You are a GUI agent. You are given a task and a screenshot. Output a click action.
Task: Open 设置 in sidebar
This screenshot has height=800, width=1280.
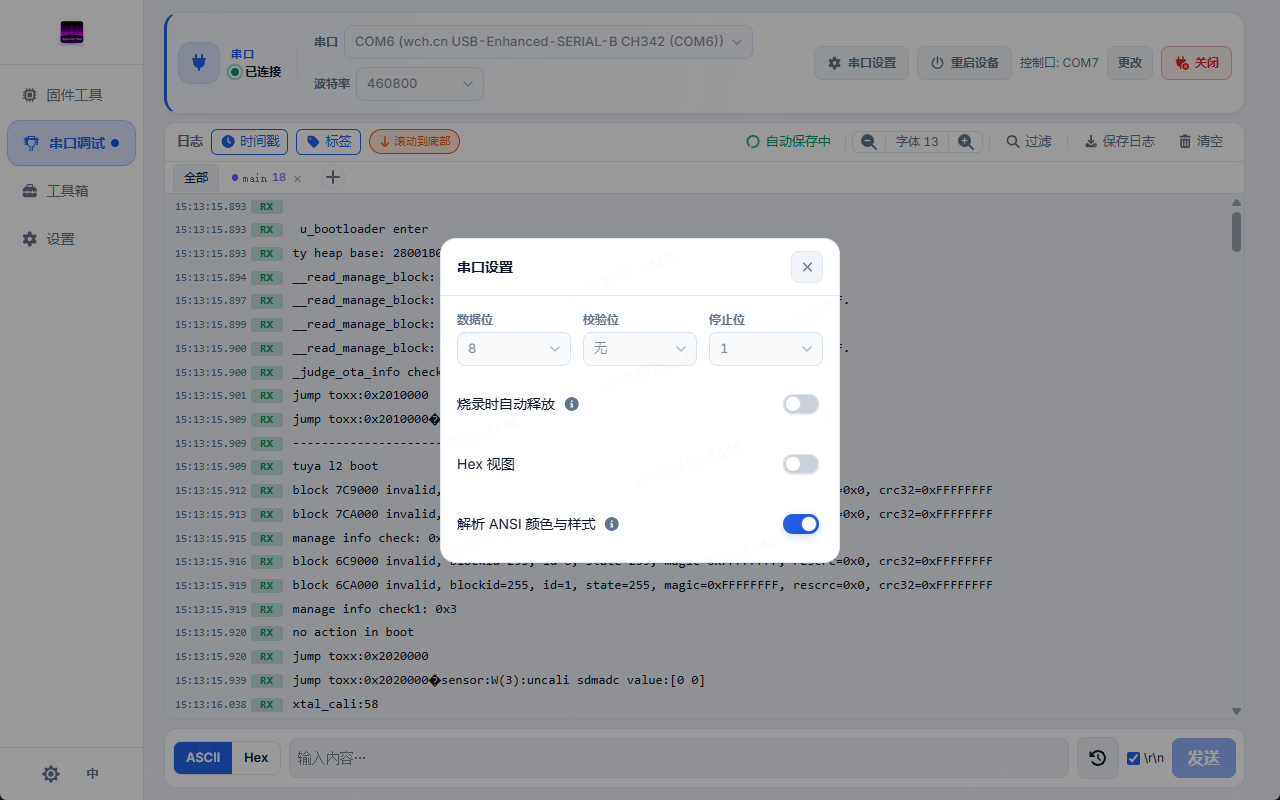click(72, 239)
